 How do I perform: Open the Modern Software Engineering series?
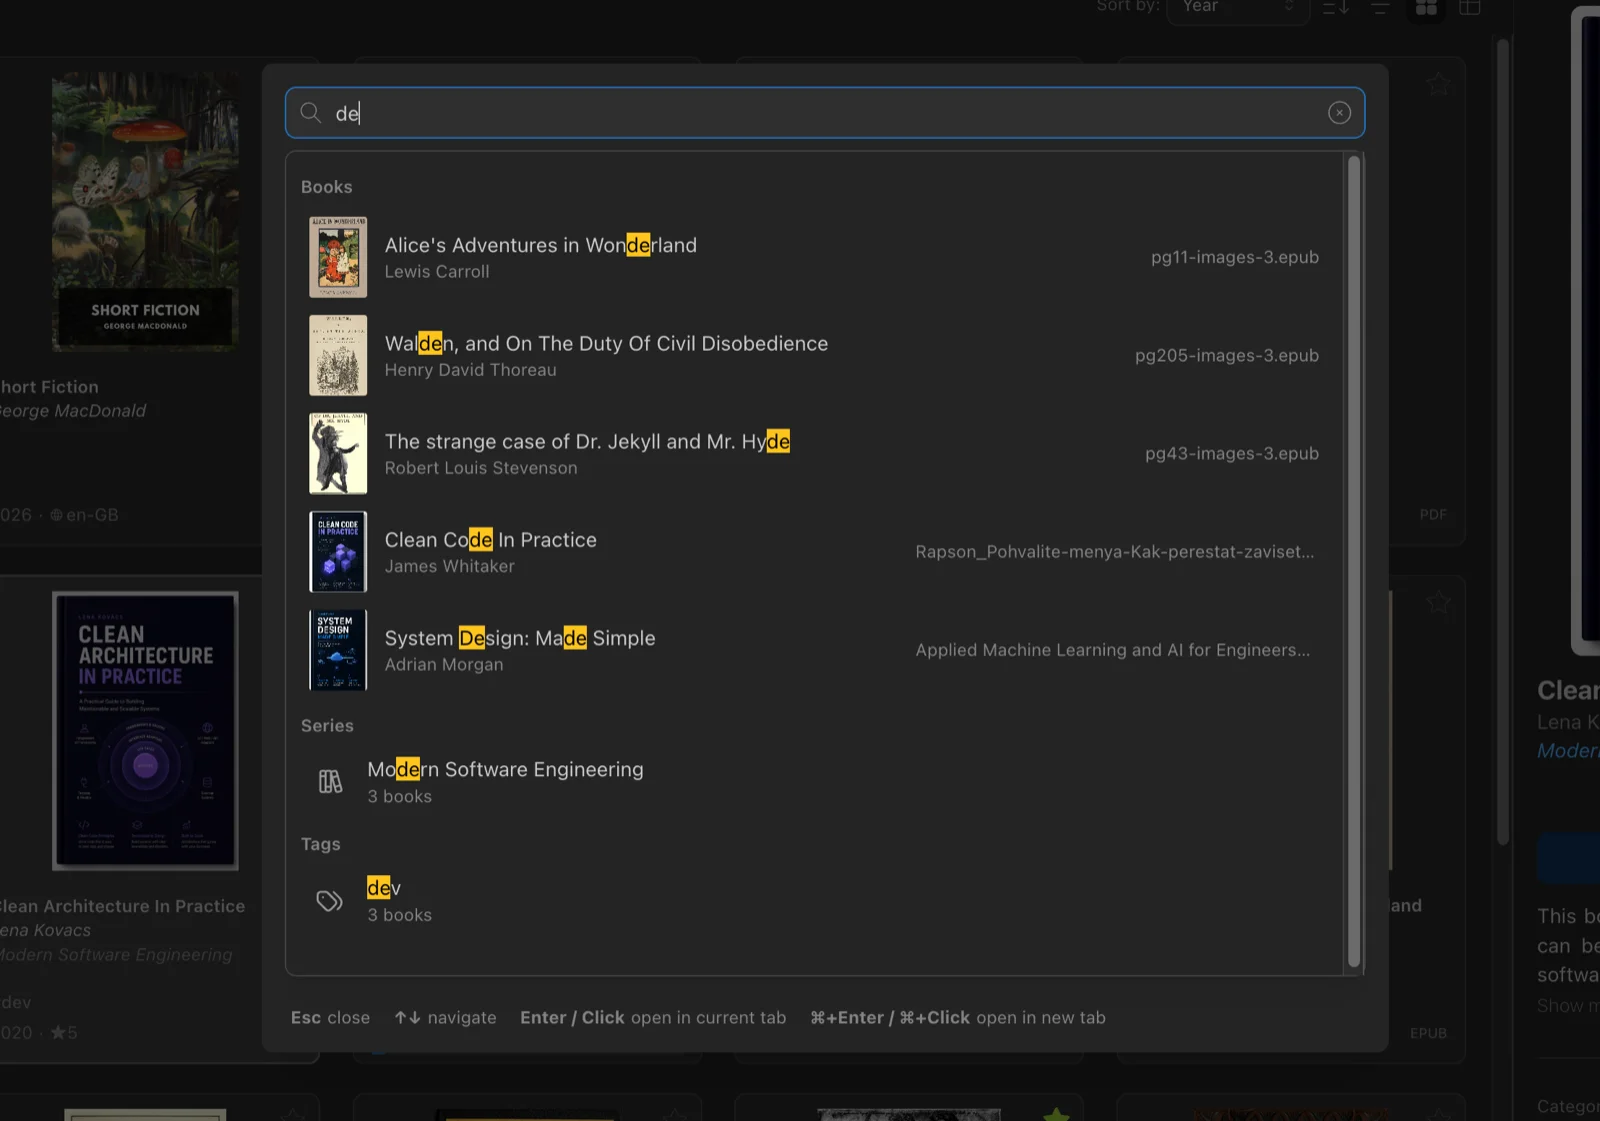pos(814,782)
